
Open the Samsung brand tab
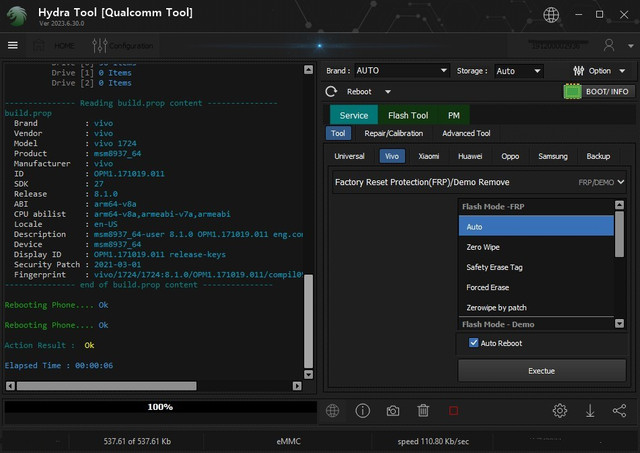tap(553, 156)
